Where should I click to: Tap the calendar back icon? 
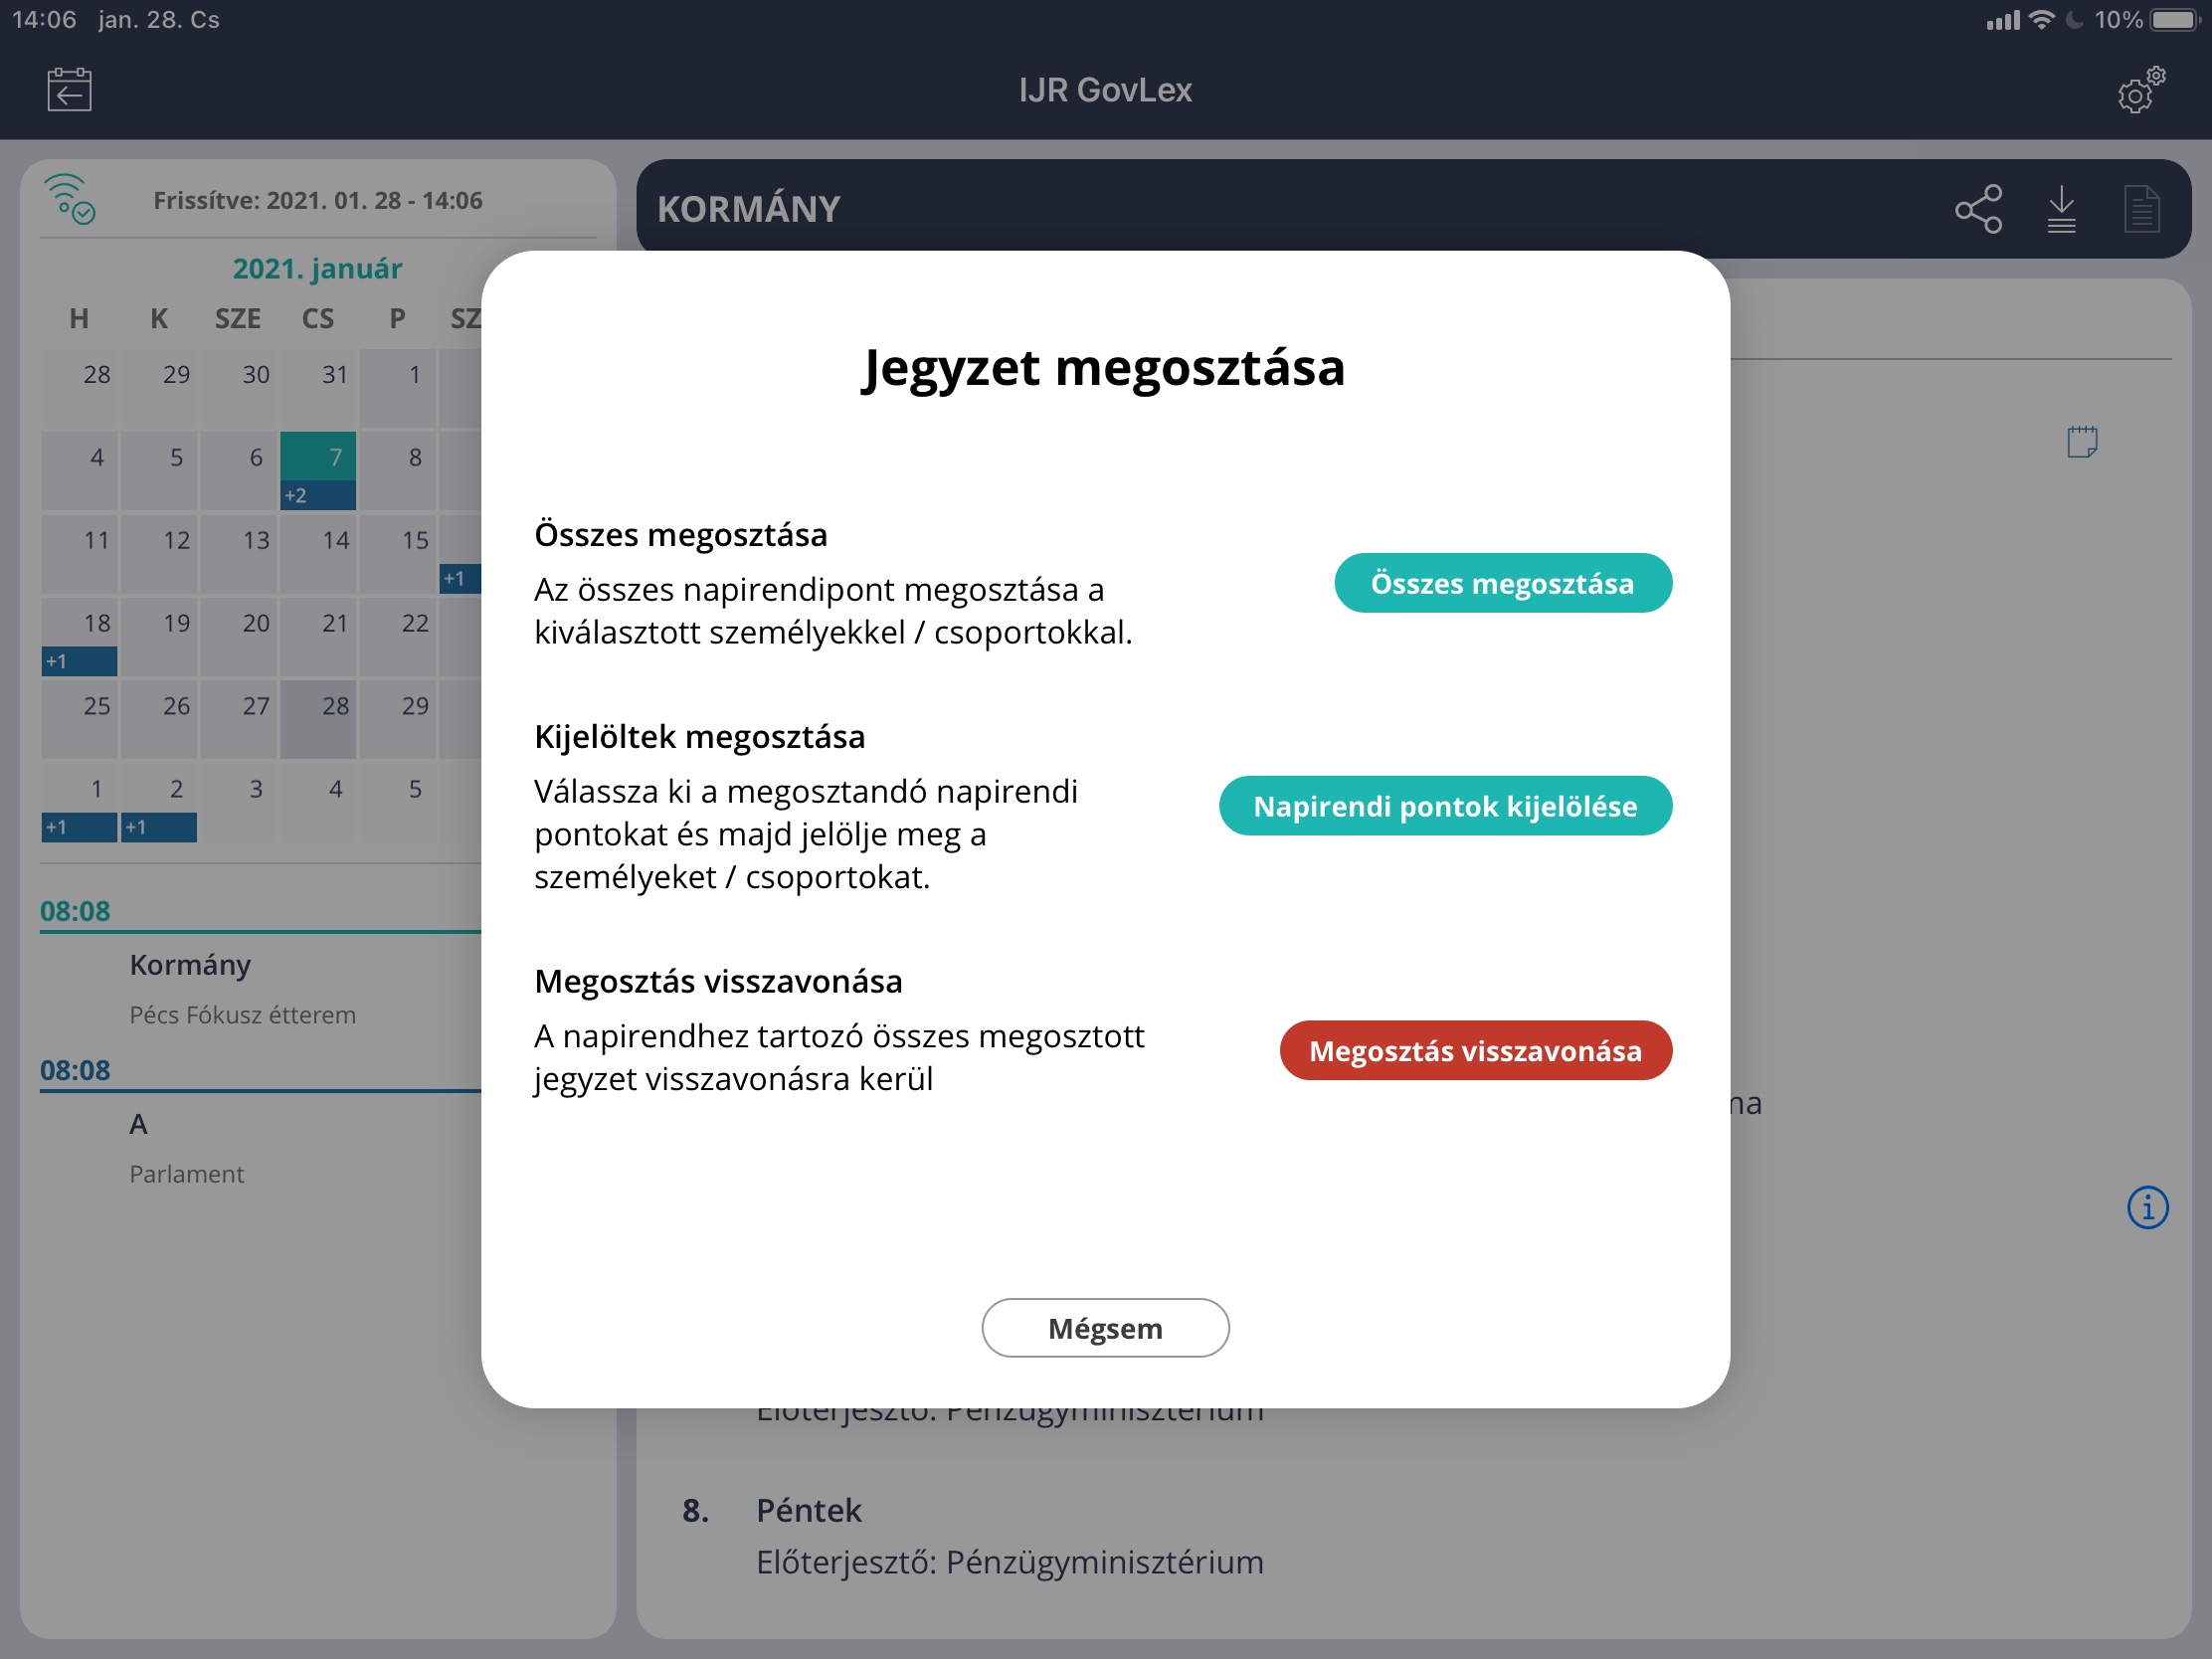[x=69, y=90]
